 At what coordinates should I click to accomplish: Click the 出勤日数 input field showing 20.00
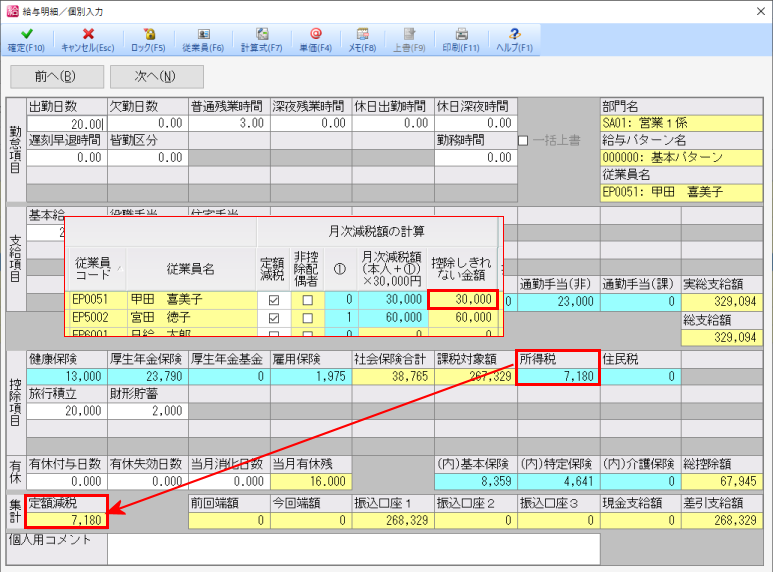coord(67,123)
